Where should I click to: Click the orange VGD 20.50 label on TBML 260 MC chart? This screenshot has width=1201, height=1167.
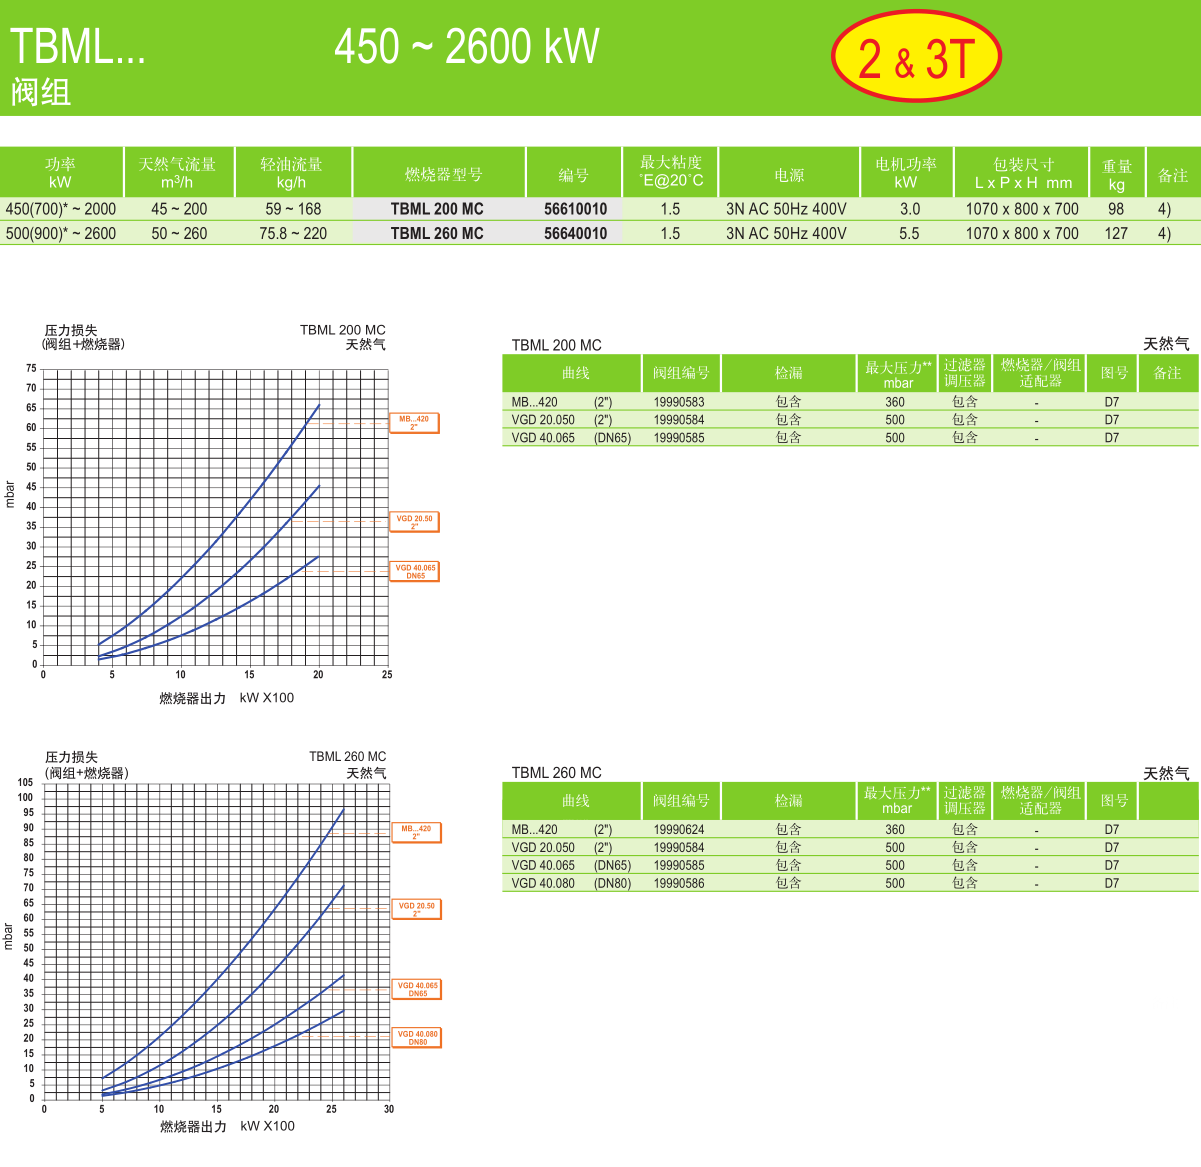(416, 909)
